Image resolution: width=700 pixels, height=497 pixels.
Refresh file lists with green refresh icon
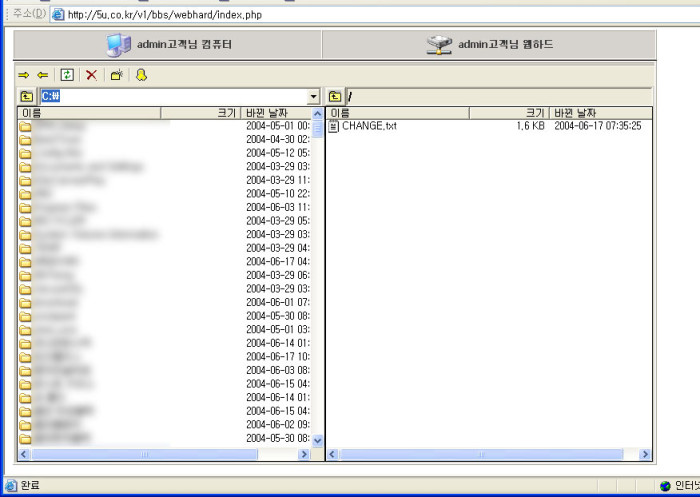tap(67, 75)
